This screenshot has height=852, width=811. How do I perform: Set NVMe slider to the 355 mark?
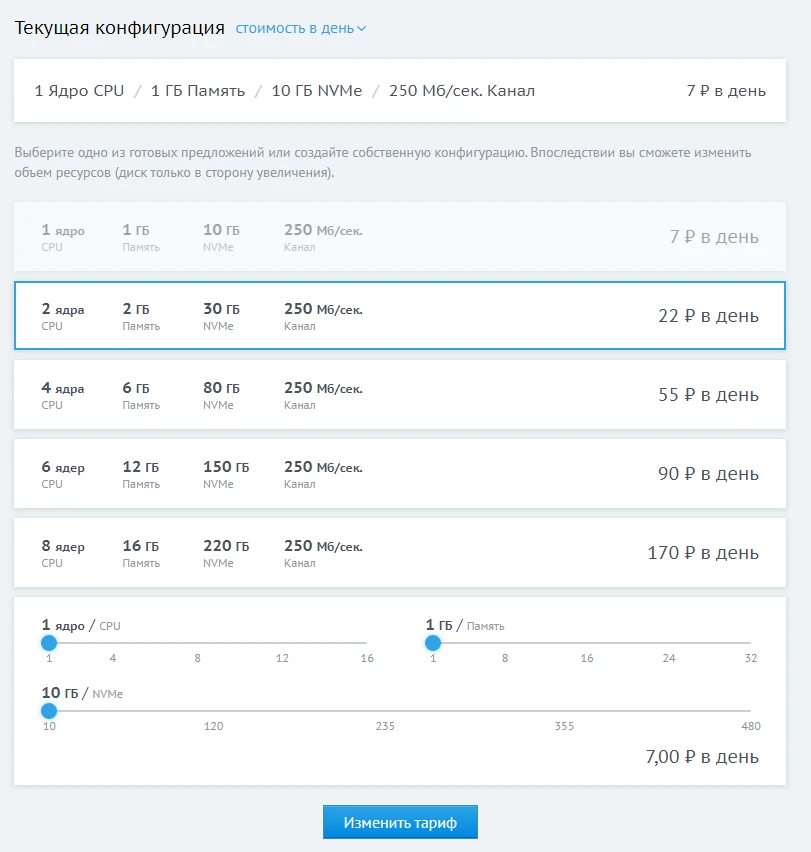point(564,711)
